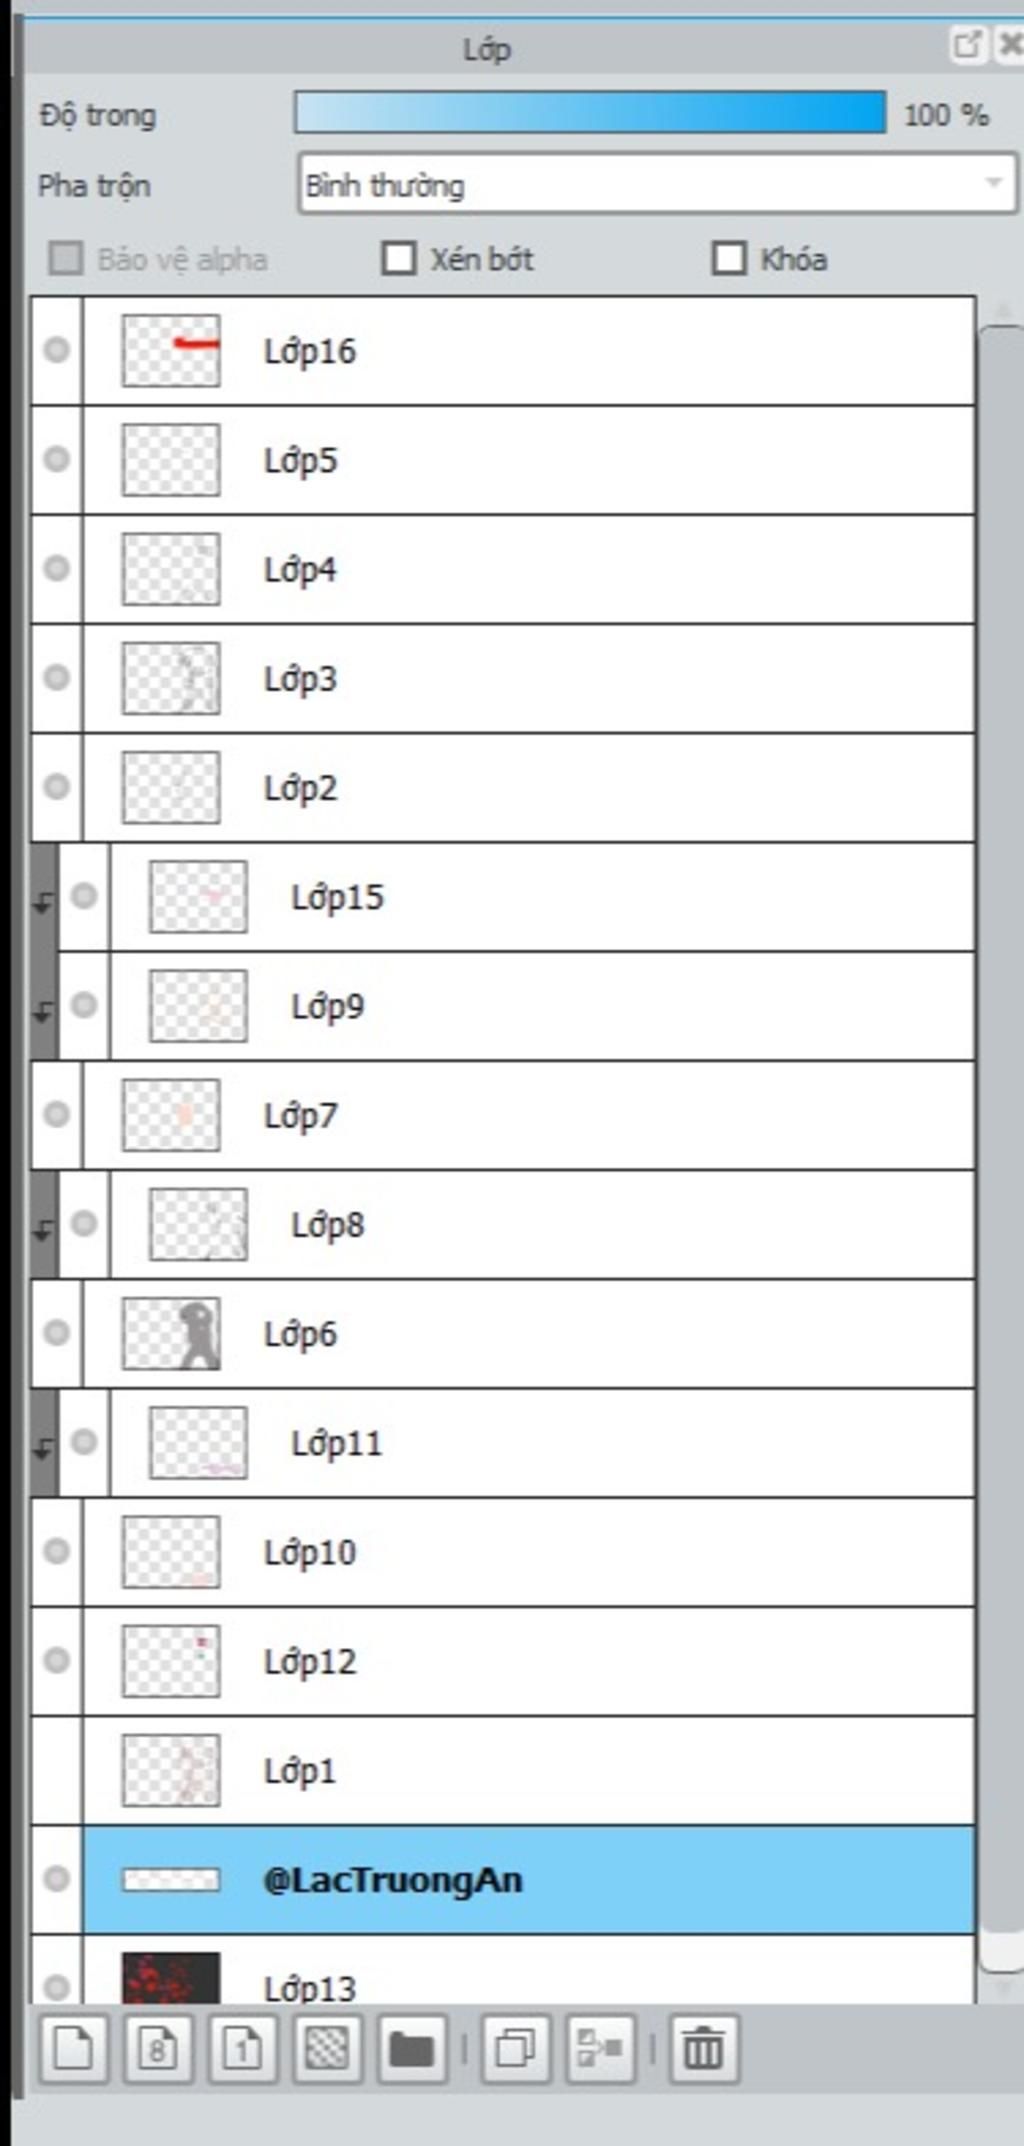Enable the Xén bớt checkbox
This screenshot has height=2146, width=1024.
click(399, 259)
